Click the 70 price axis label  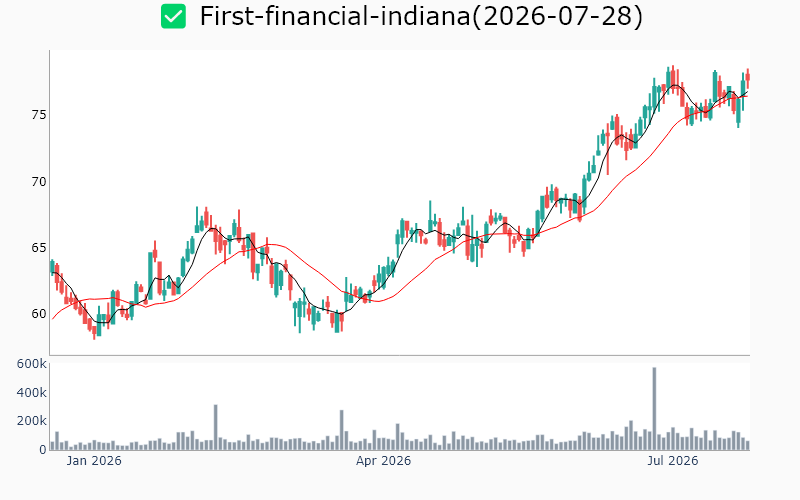tap(39, 182)
